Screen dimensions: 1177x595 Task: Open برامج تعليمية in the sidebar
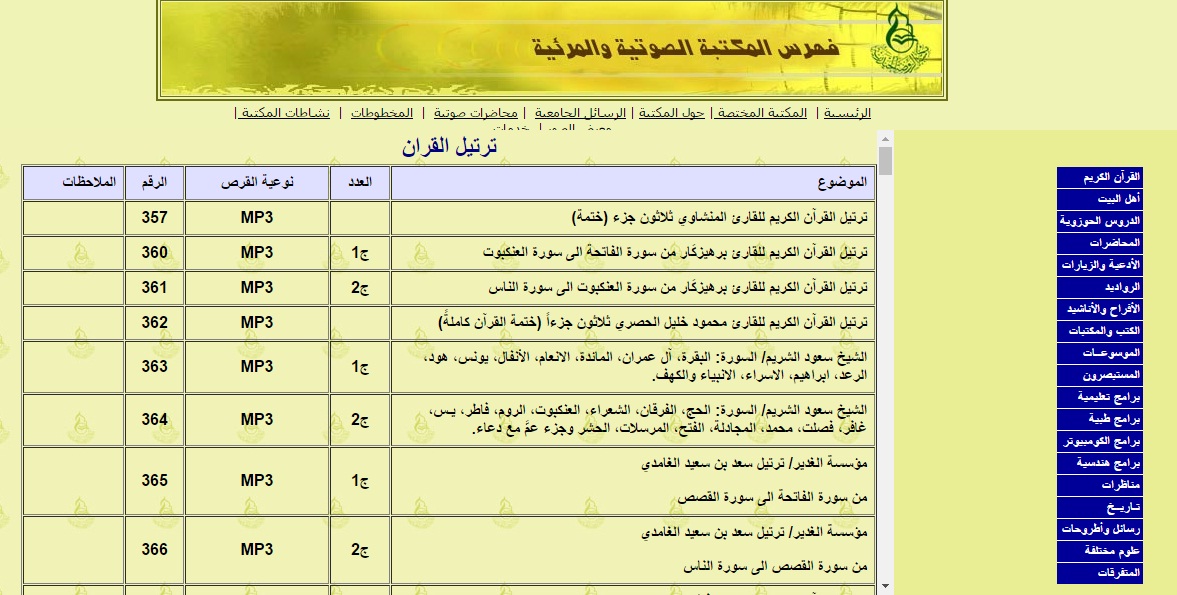(1100, 397)
